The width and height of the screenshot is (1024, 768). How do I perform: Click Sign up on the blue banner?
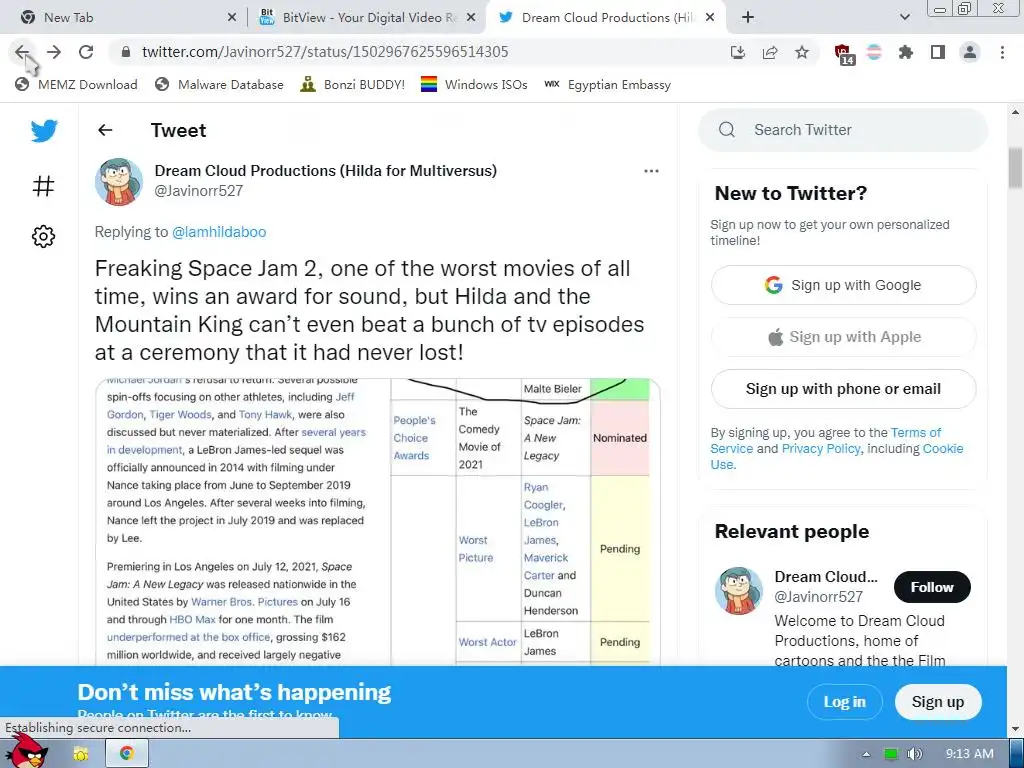point(938,702)
